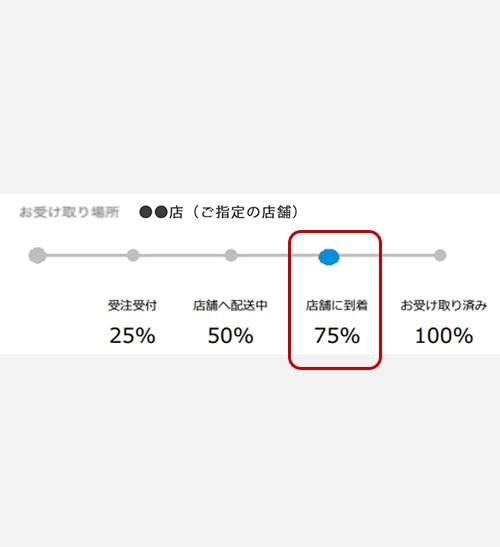Viewport: 500px width, 547px height.
Task: Select the 50% progress value
Action: pyautogui.click(x=230, y=336)
